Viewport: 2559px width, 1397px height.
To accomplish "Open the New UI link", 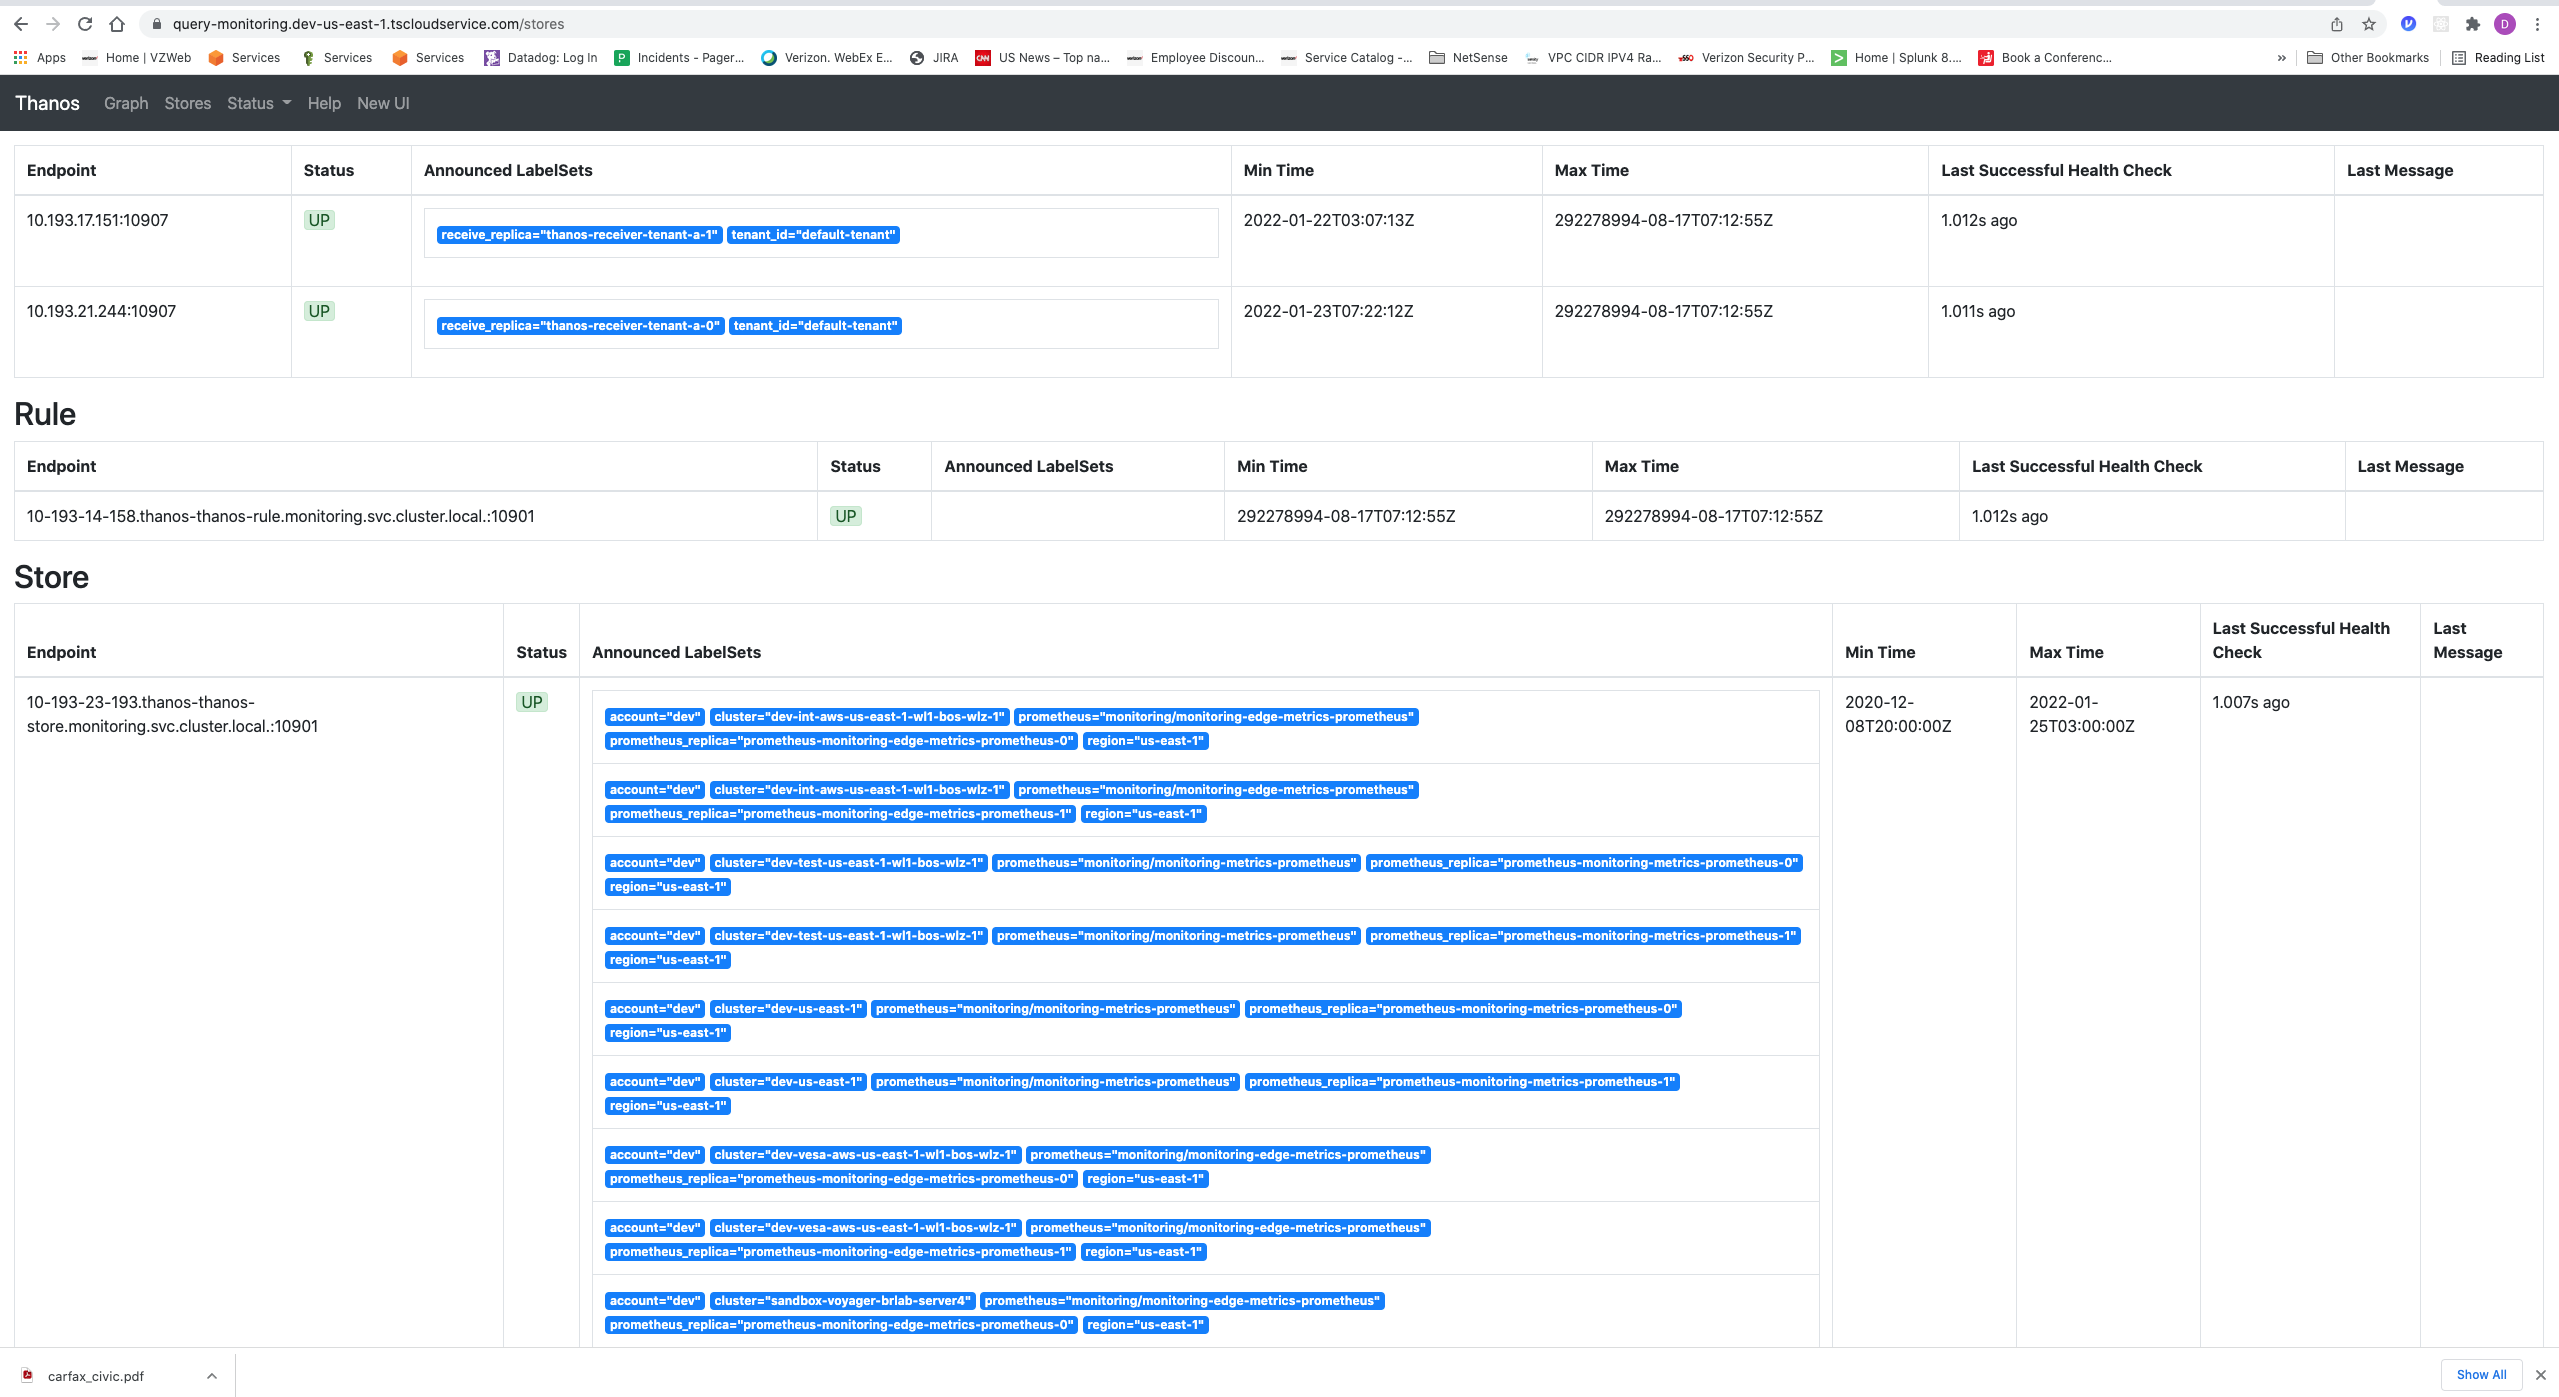I will [x=383, y=103].
